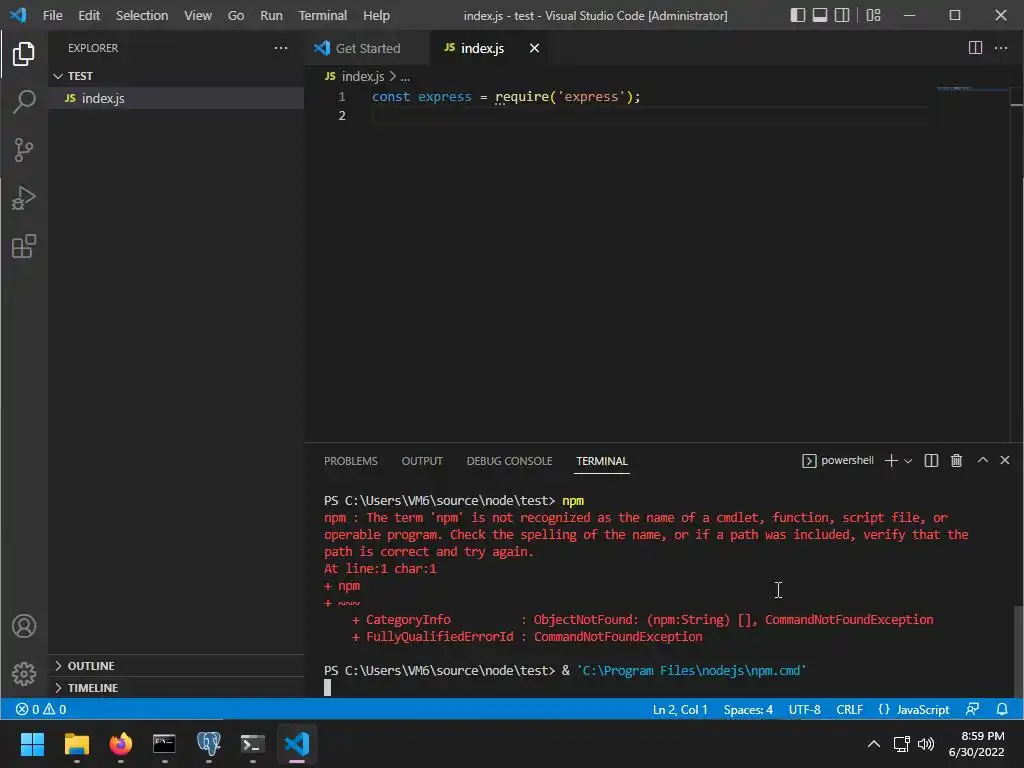Open the Search view icon
The image size is (1024, 768).
click(x=24, y=102)
